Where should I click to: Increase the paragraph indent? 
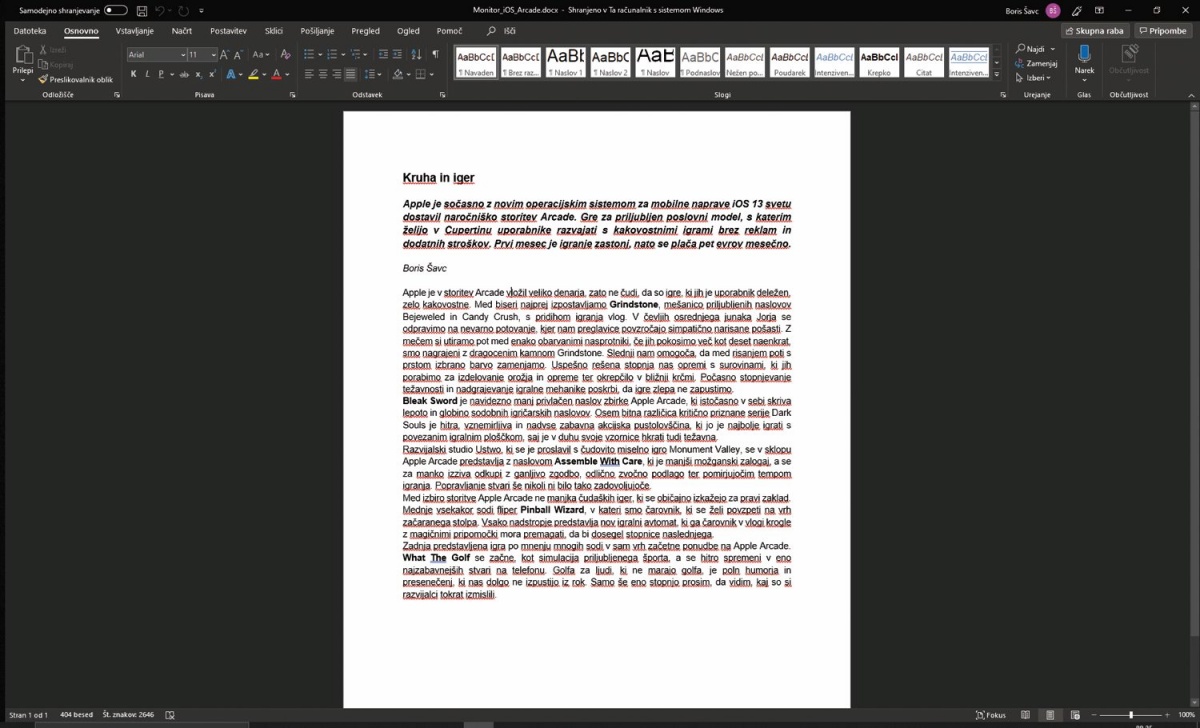[x=398, y=54]
